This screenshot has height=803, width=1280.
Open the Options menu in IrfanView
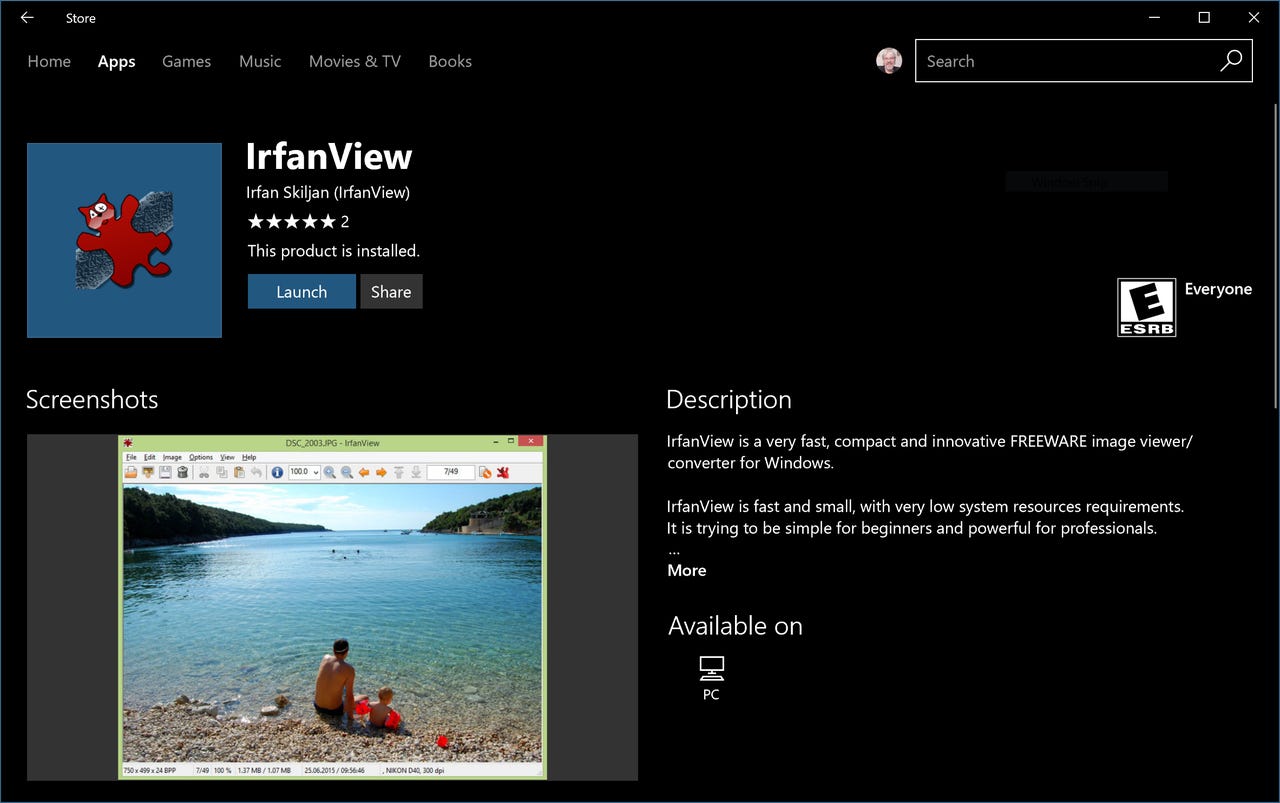[199, 457]
